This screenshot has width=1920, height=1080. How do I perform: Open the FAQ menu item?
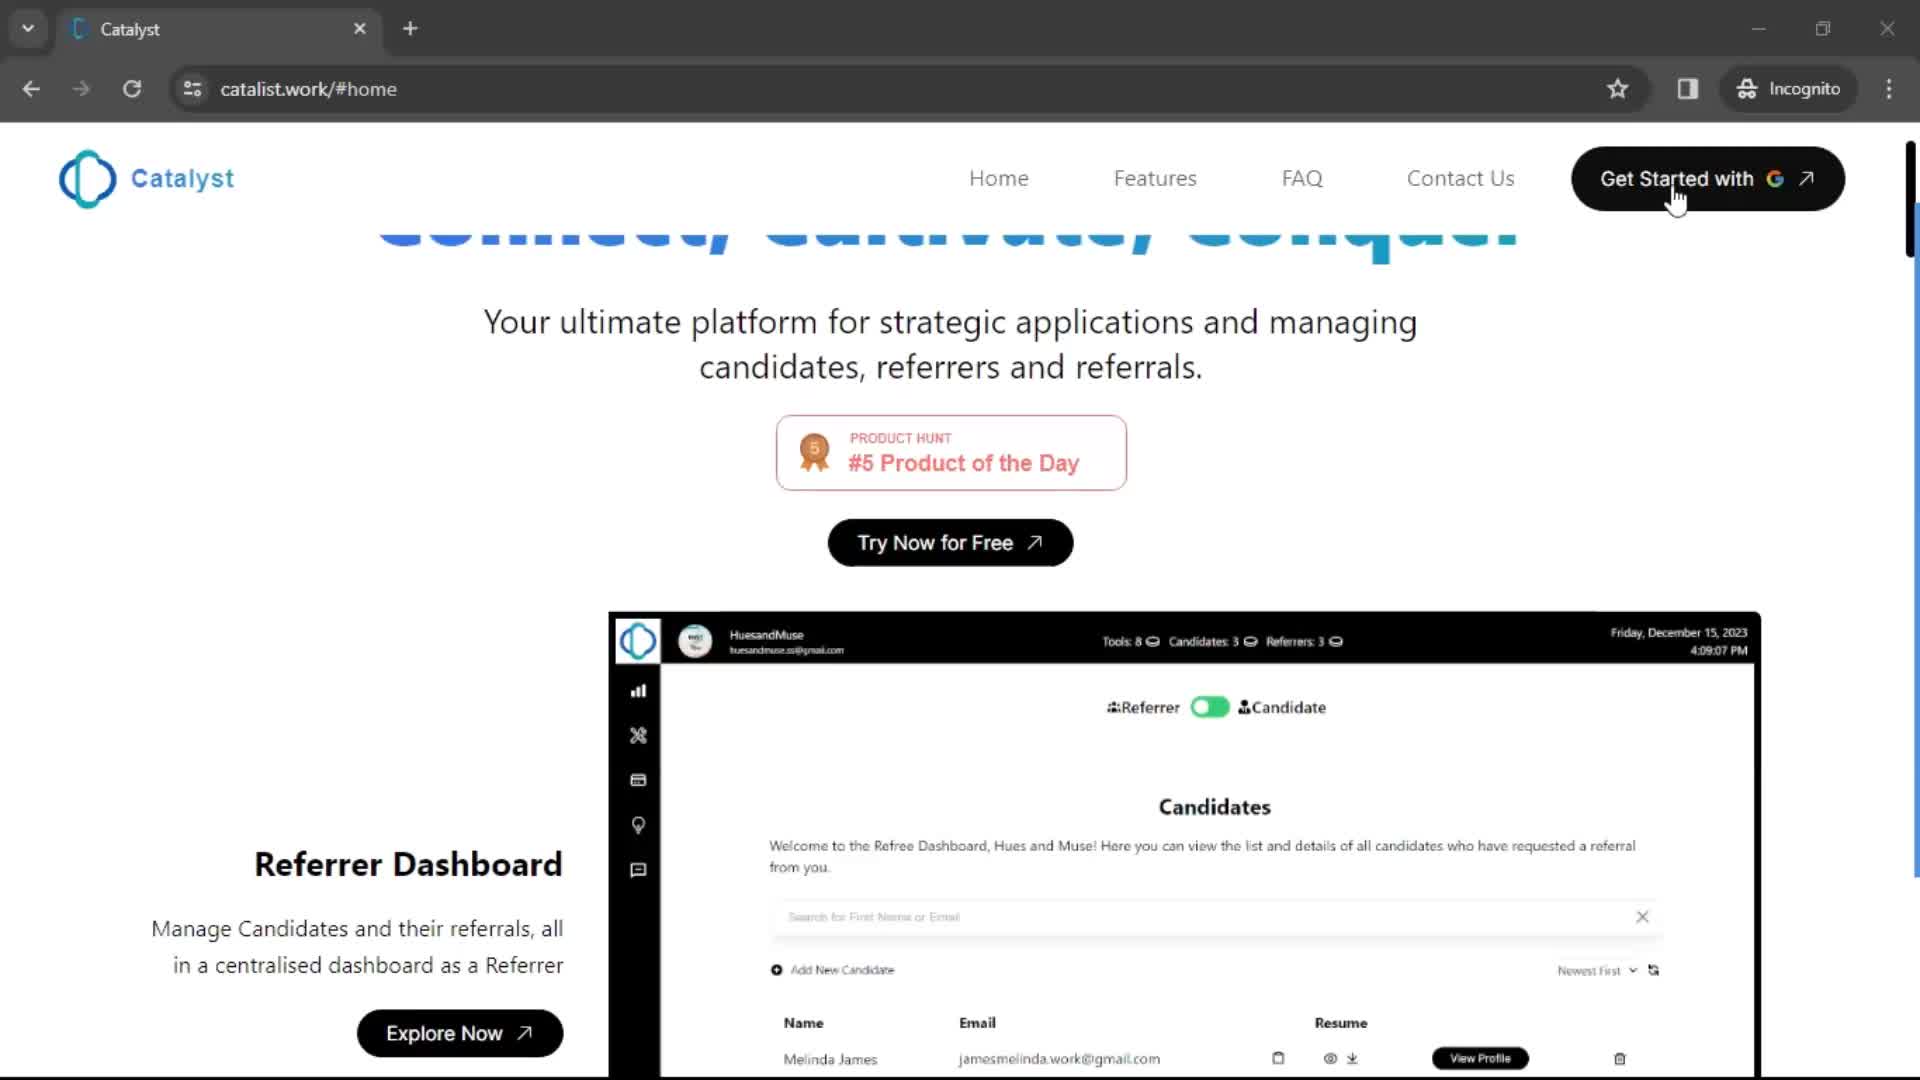1302,178
